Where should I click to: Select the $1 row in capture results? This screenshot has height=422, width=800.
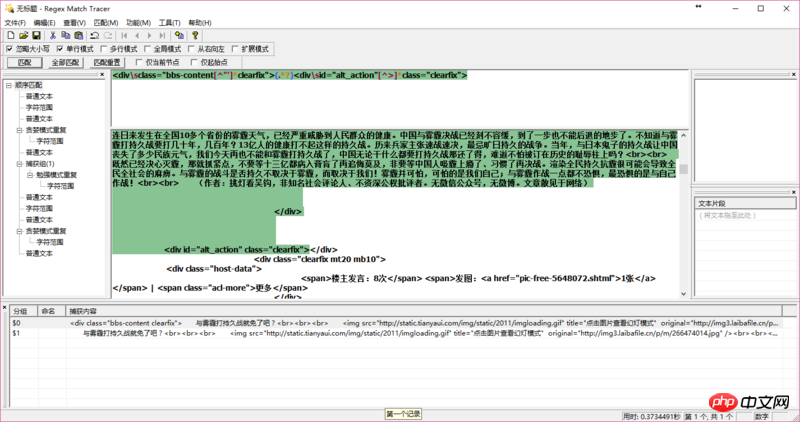396,333
